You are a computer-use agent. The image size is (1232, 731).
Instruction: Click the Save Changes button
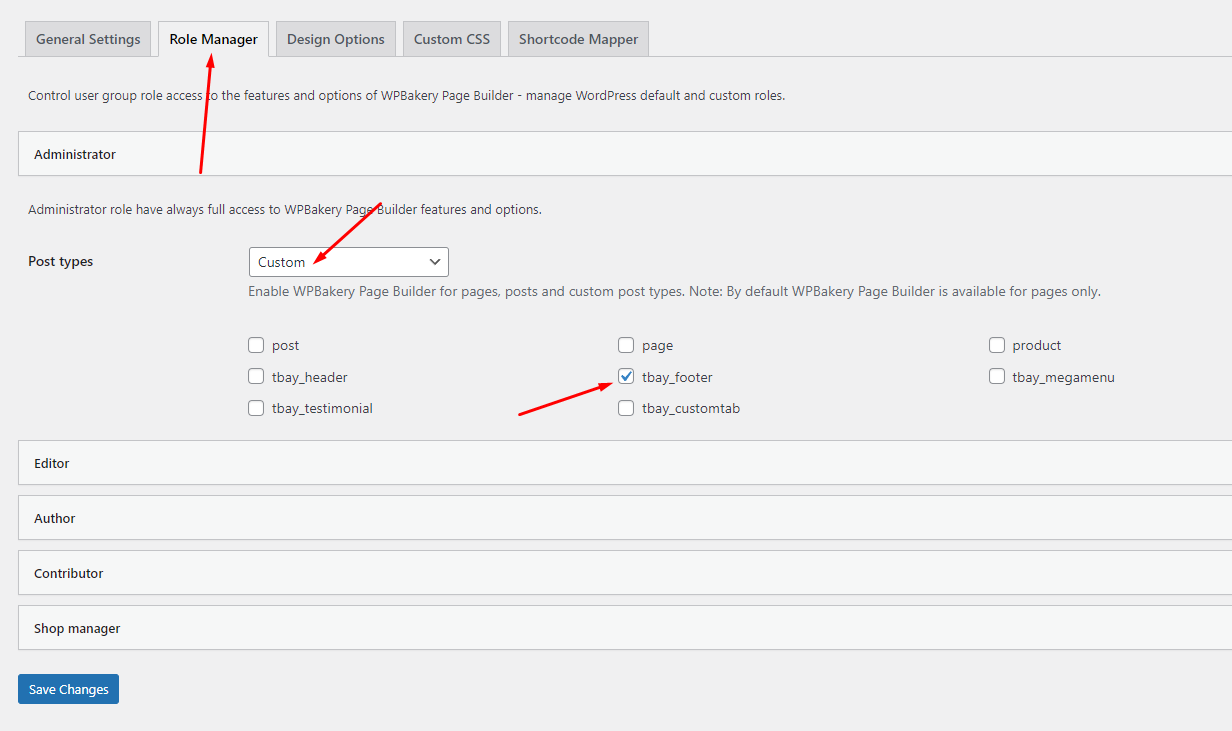pyautogui.click(x=68, y=689)
